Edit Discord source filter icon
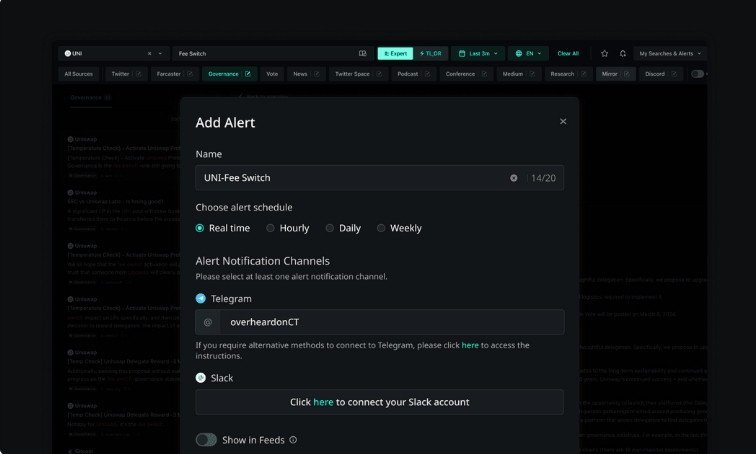756x454 pixels. click(x=674, y=74)
